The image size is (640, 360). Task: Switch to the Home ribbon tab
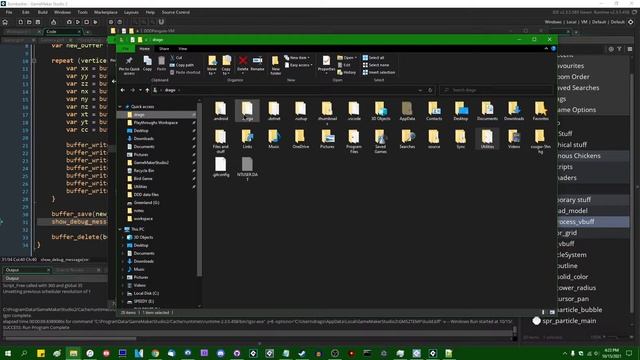point(144,49)
